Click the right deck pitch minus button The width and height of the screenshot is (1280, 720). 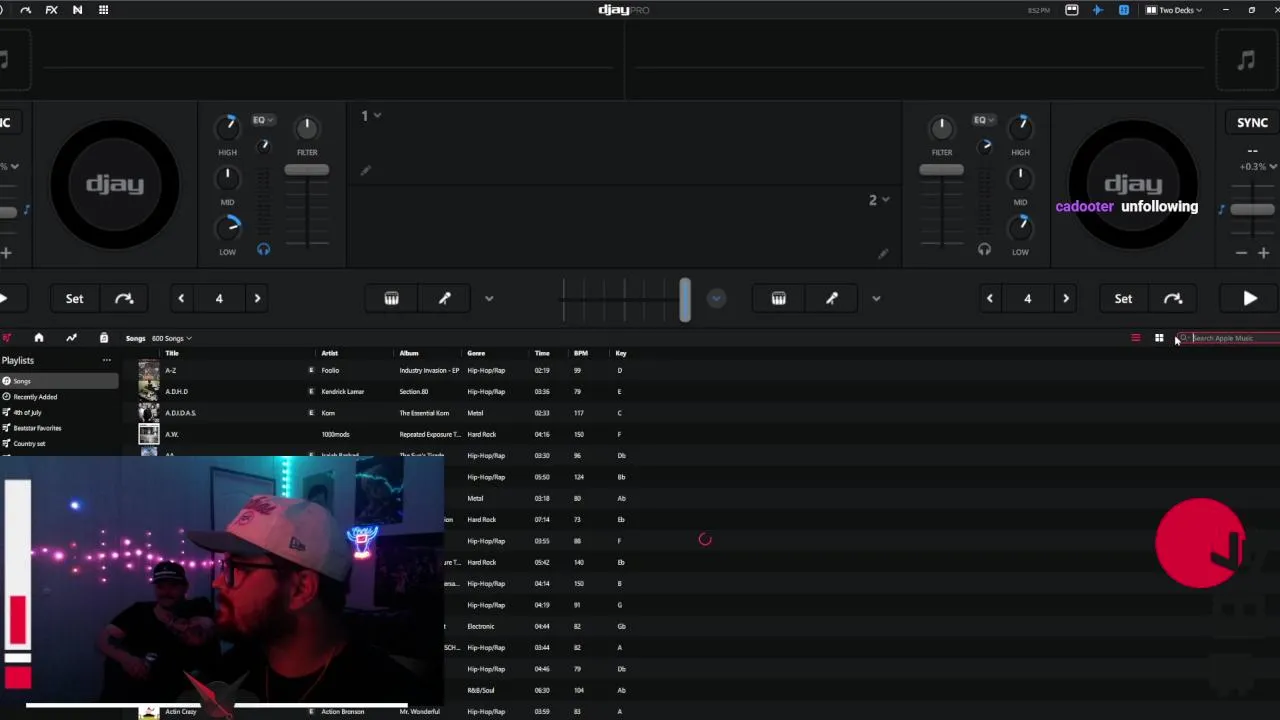coord(1241,253)
